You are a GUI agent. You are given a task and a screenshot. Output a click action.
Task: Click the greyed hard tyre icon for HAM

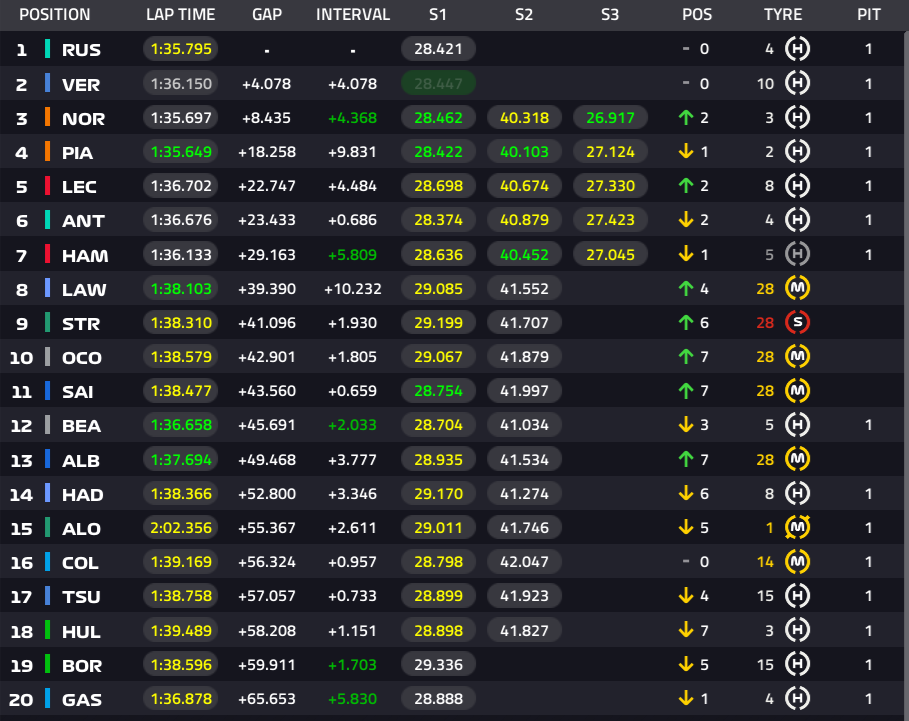click(x=797, y=254)
